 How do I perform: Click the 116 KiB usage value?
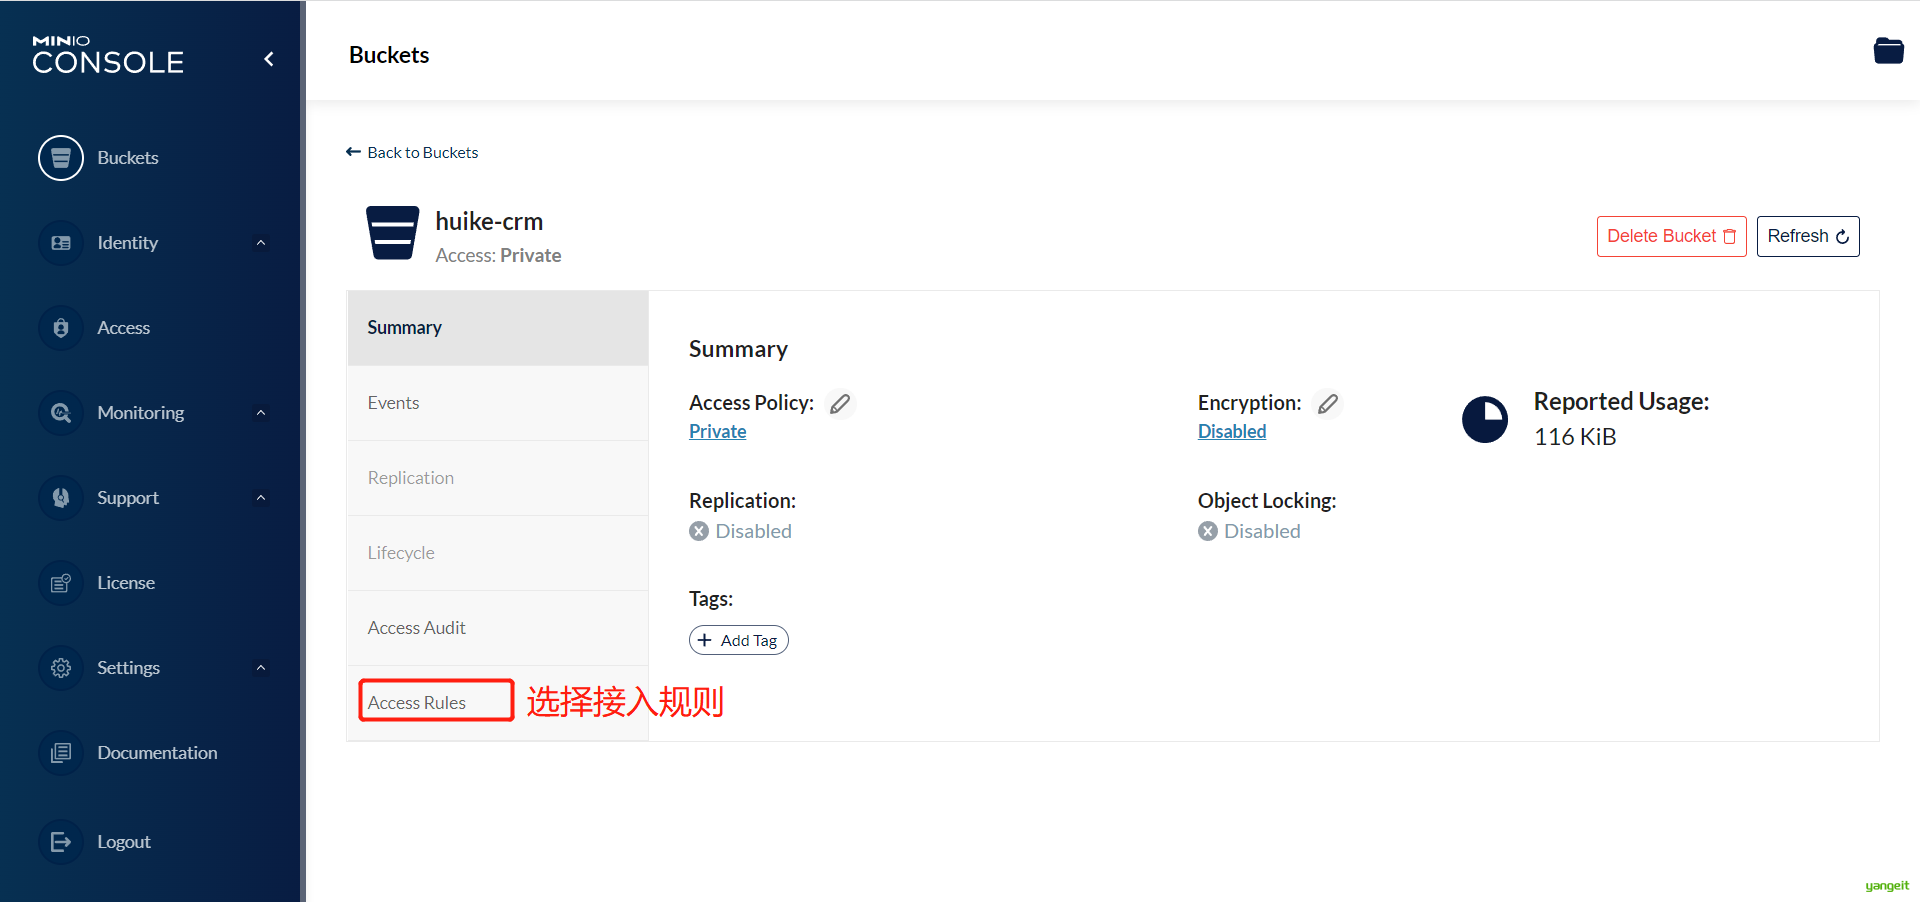(1575, 437)
